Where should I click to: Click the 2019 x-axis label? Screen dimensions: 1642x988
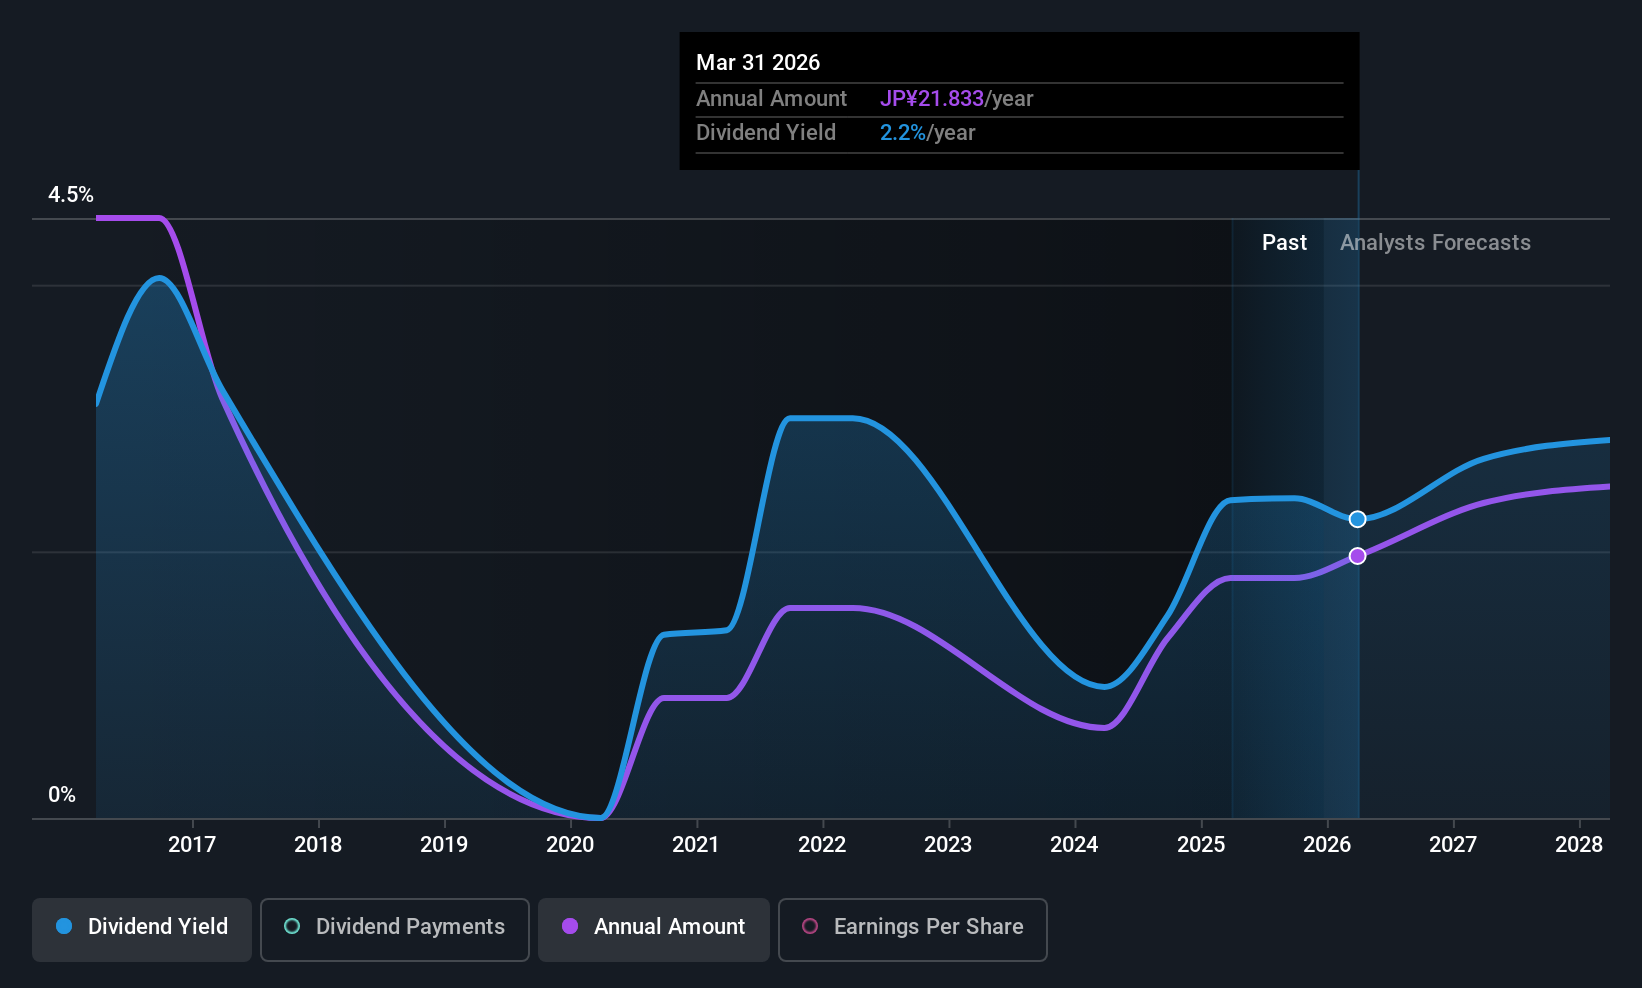coord(444,845)
